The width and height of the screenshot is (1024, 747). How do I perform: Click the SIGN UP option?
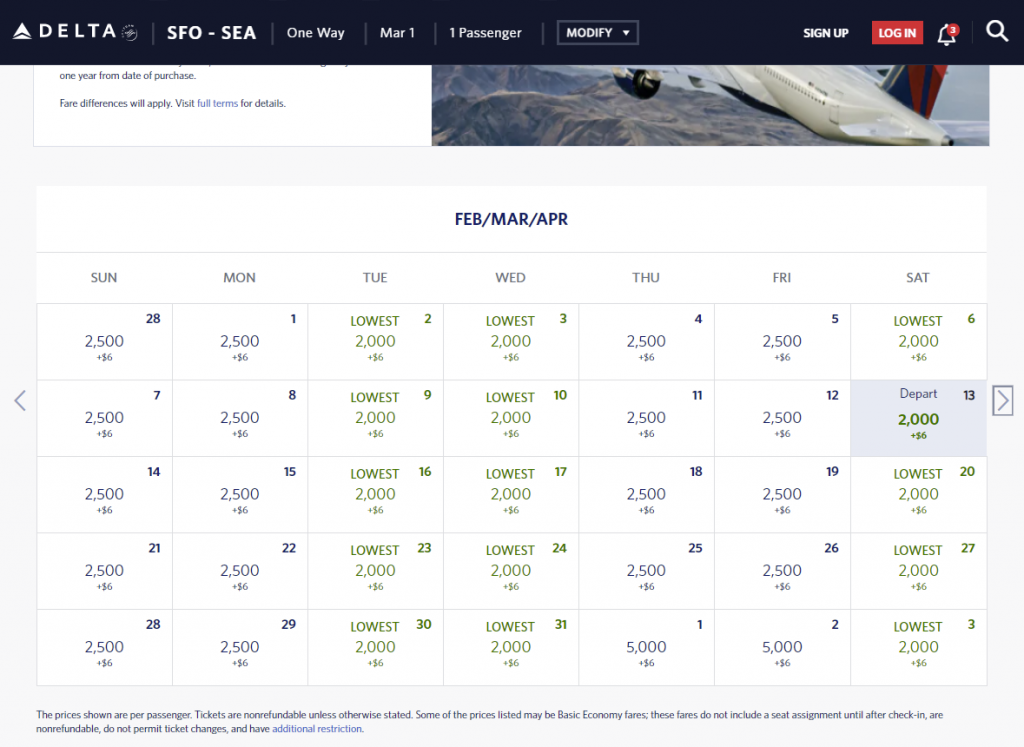(825, 33)
